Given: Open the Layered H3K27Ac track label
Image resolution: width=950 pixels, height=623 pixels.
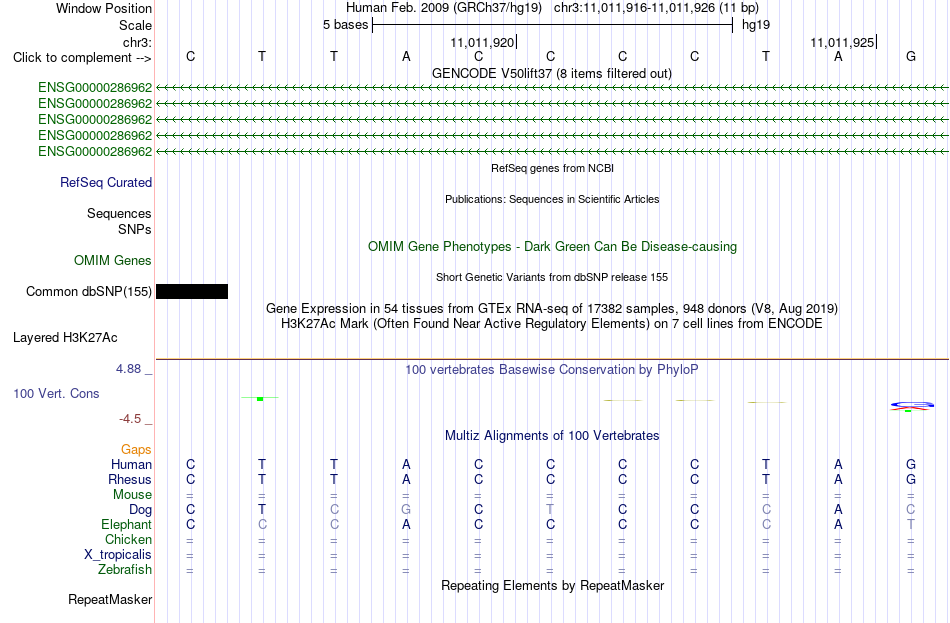Looking at the screenshot, I should (x=65, y=338).
